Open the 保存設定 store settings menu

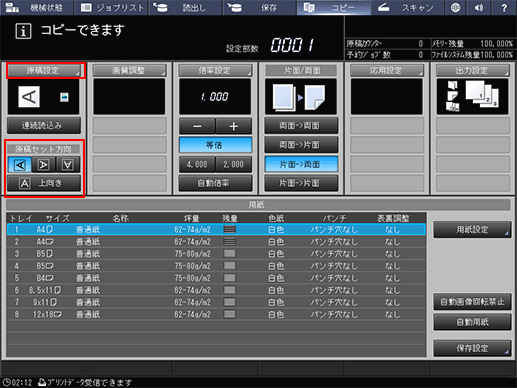pyautogui.click(x=472, y=348)
